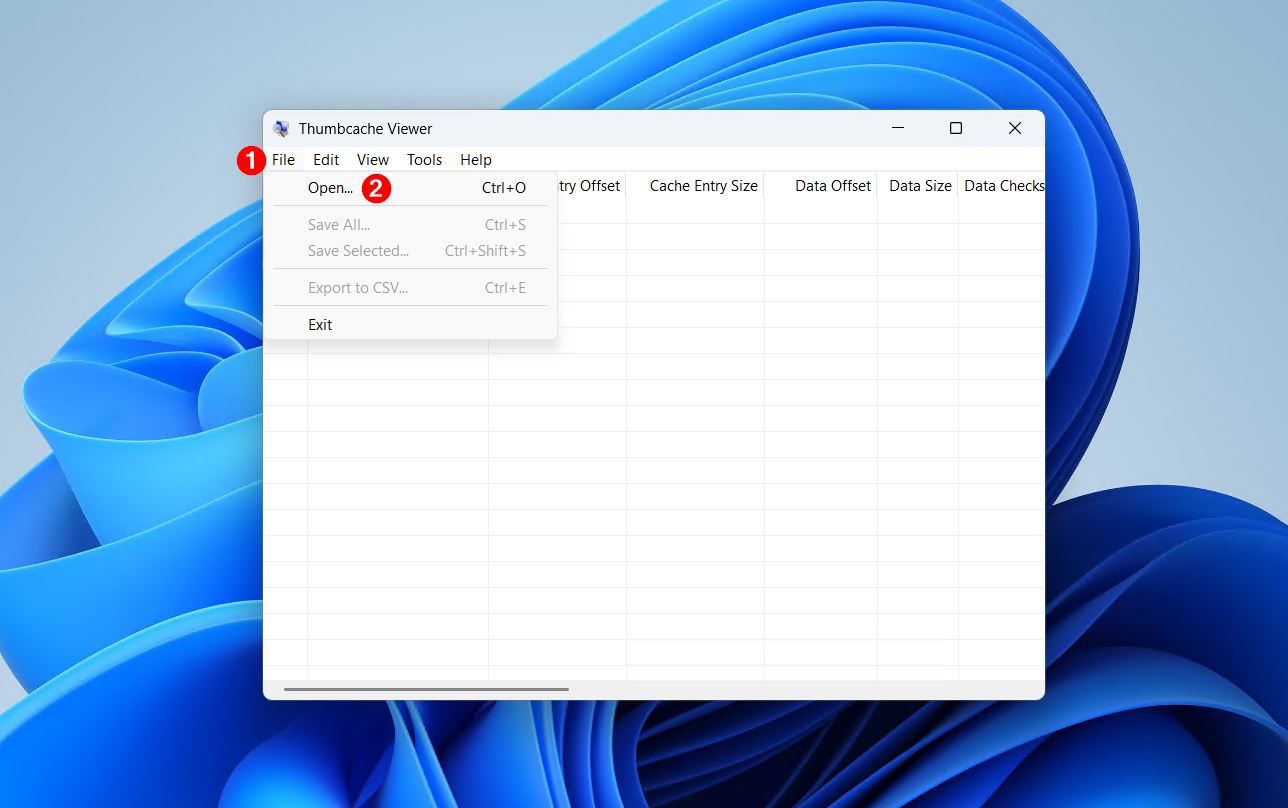This screenshot has width=1288, height=808.
Task: Sort by Cache Entry Size column header
Action: tap(696, 186)
